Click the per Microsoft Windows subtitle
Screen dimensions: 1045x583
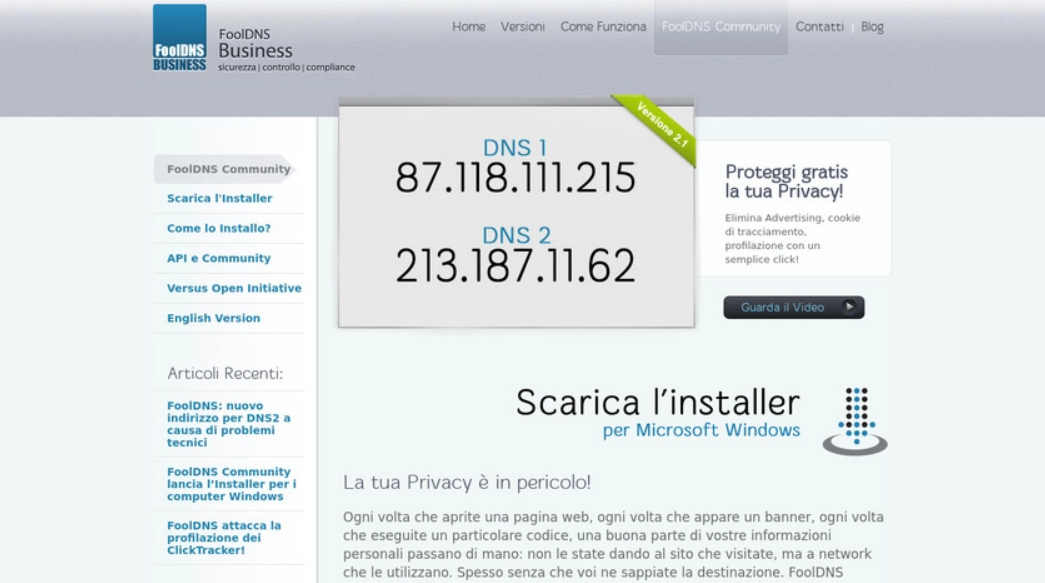(x=701, y=430)
